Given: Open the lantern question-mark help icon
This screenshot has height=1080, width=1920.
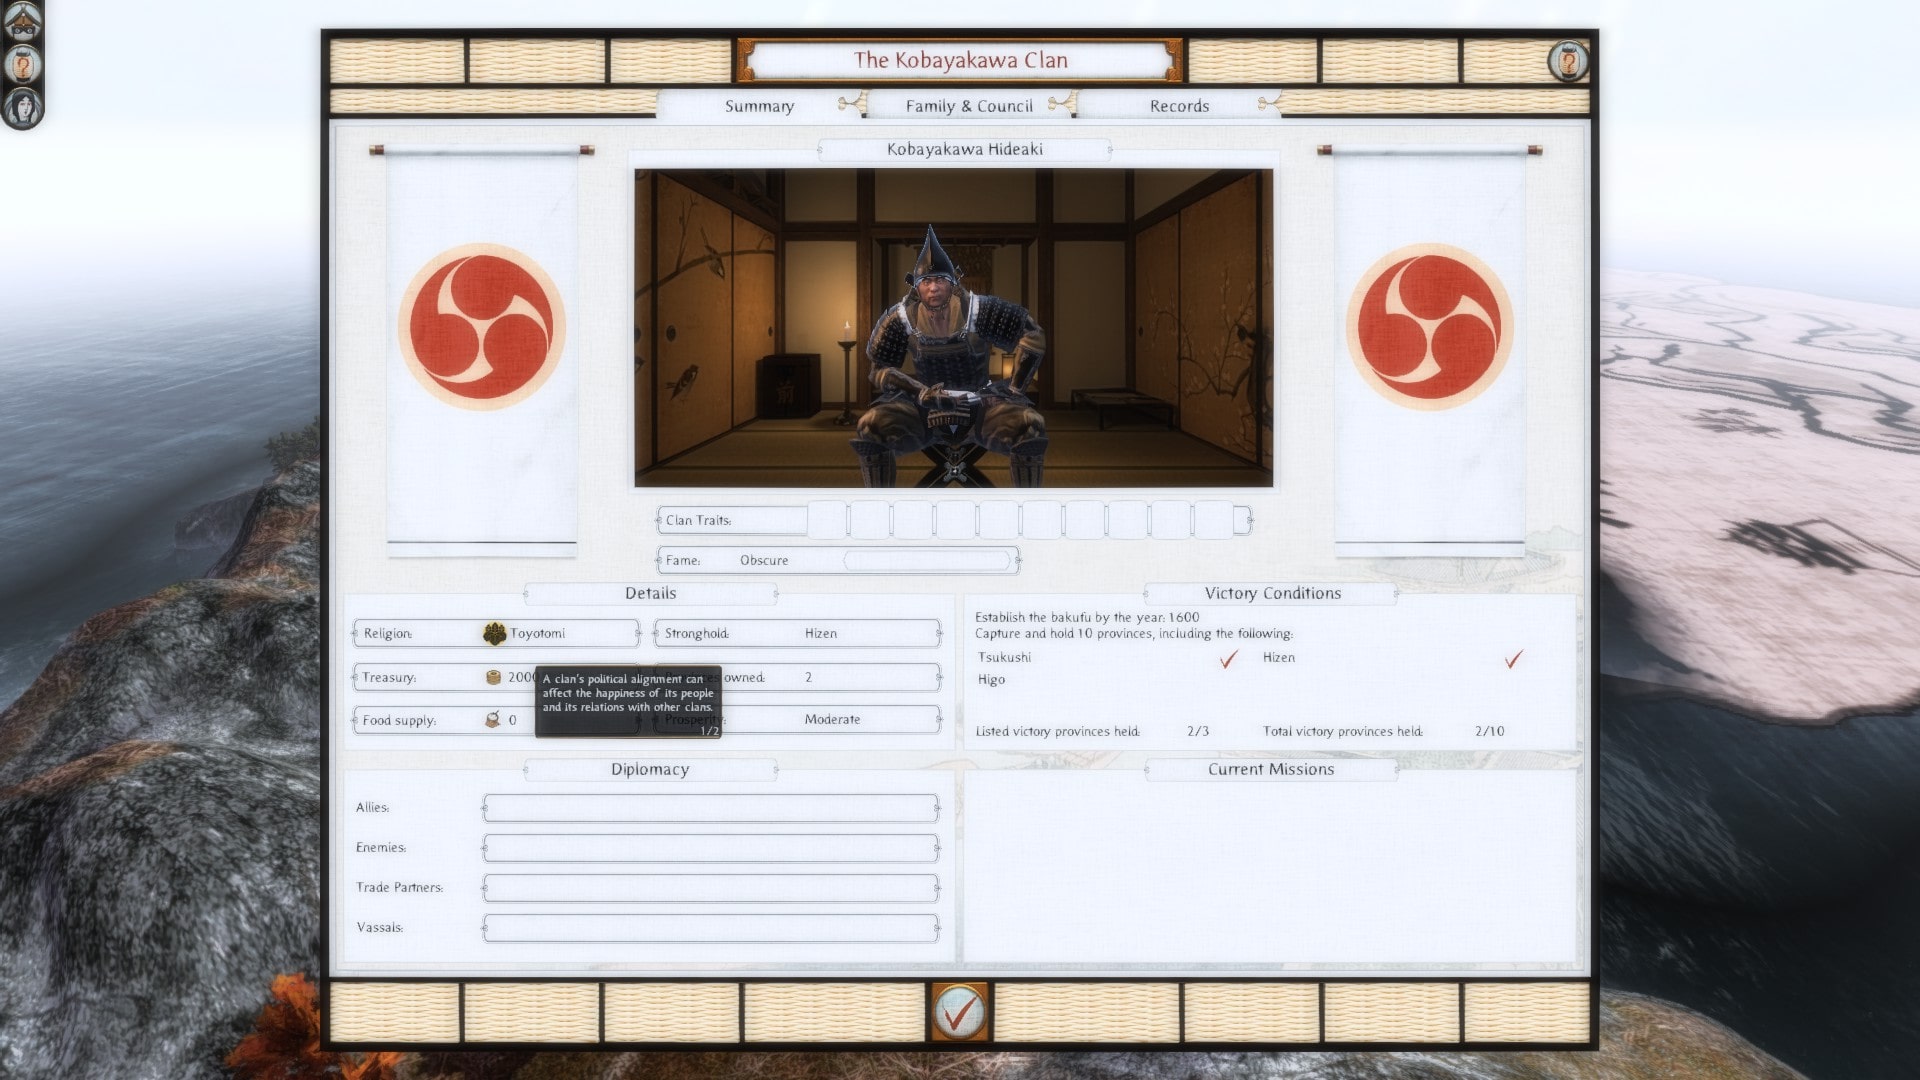Looking at the screenshot, I should (x=22, y=66).
